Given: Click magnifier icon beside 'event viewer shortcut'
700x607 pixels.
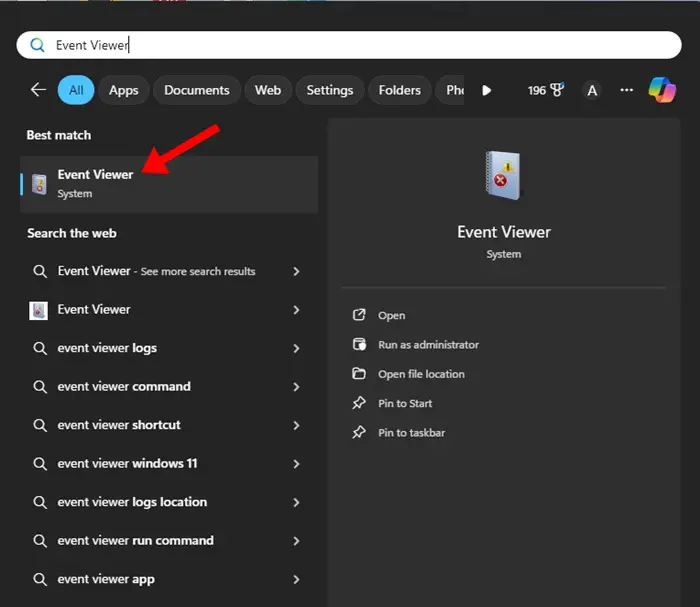Looking at the screenshot, I should 40,425.
